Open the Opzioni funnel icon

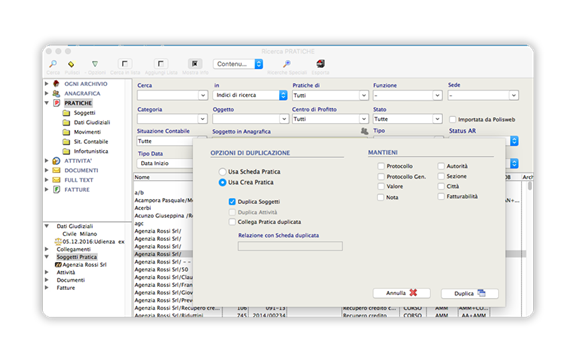(x=95, y=64)
